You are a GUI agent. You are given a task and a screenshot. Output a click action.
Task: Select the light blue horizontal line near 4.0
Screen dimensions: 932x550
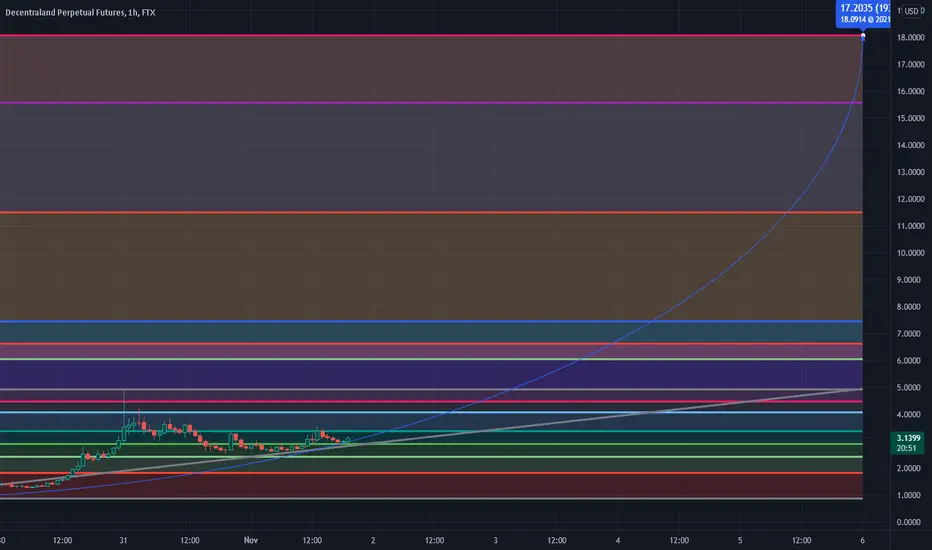[x=431, y=412]
